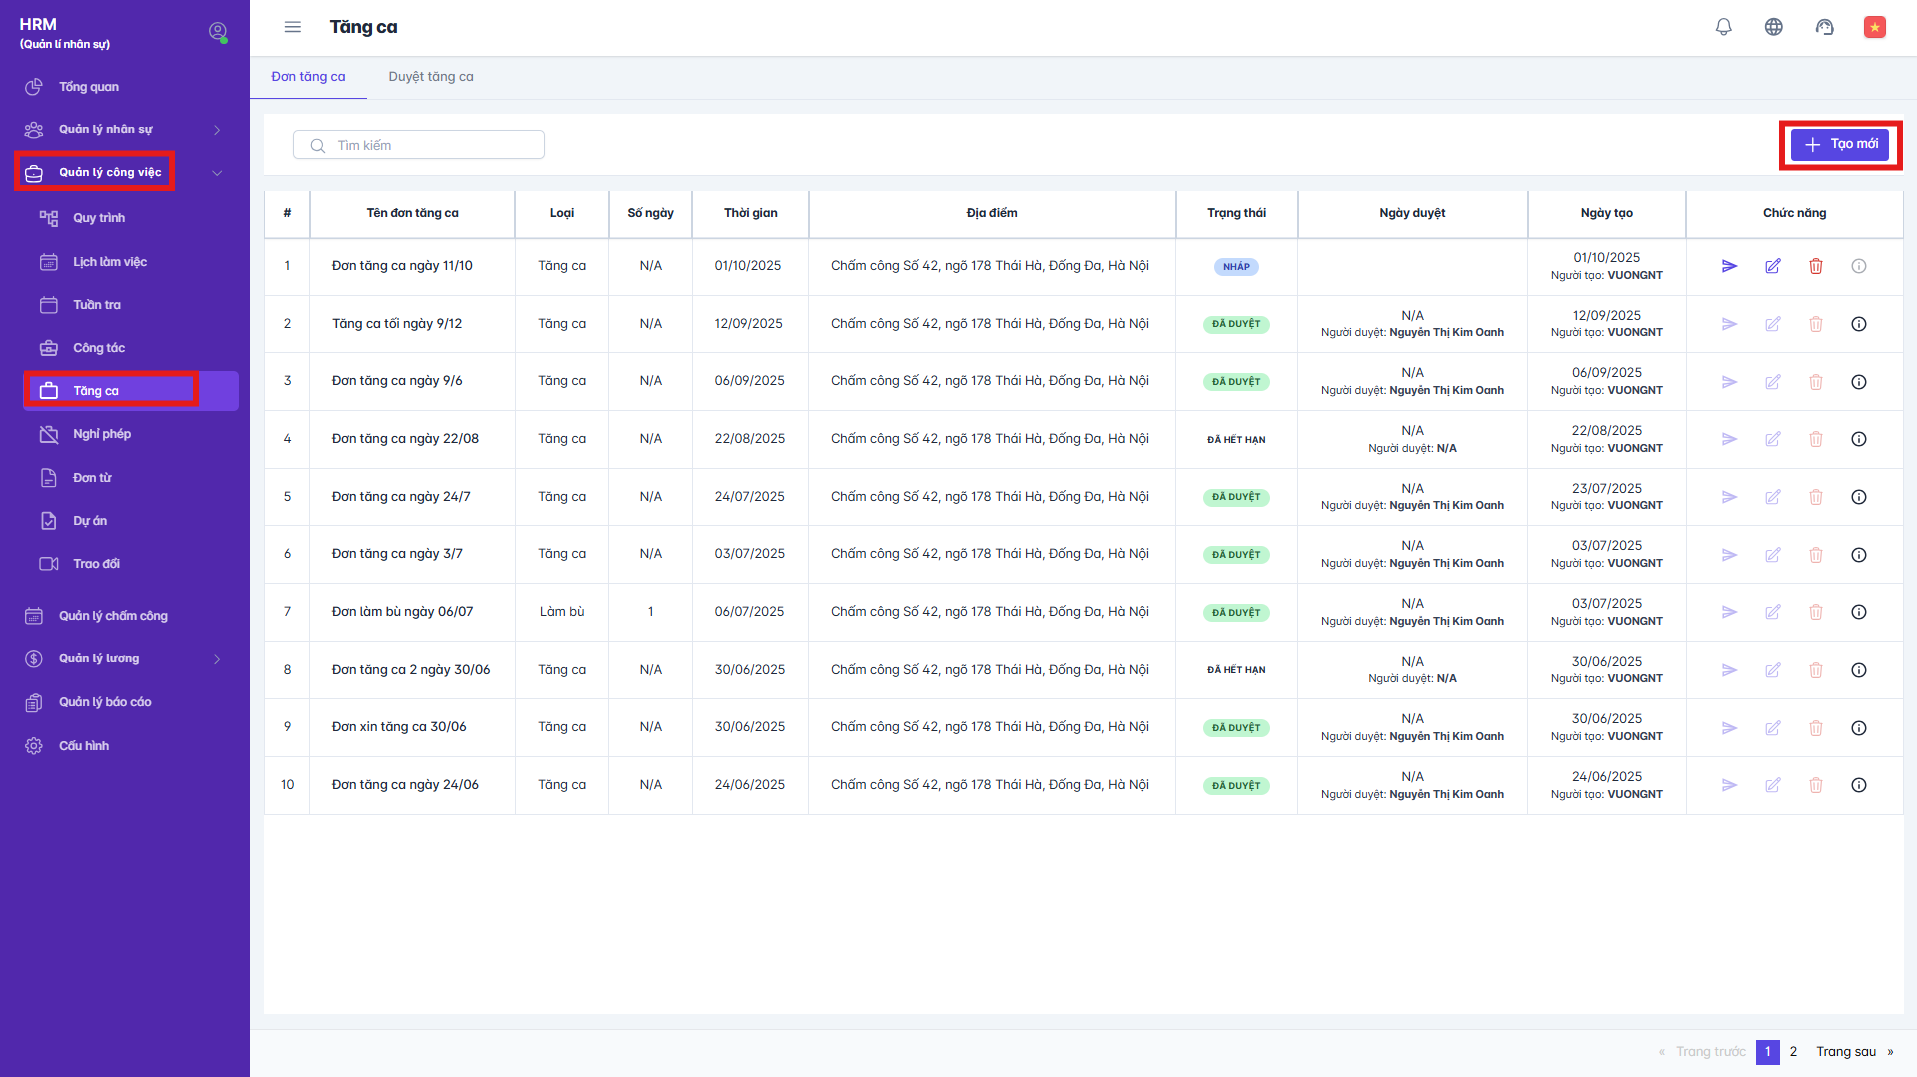Image resolution: width=1917 pixels, height=1077 pixels.
Task: Delete the draft overtime request in row 1
Action: pos(1815,266)
